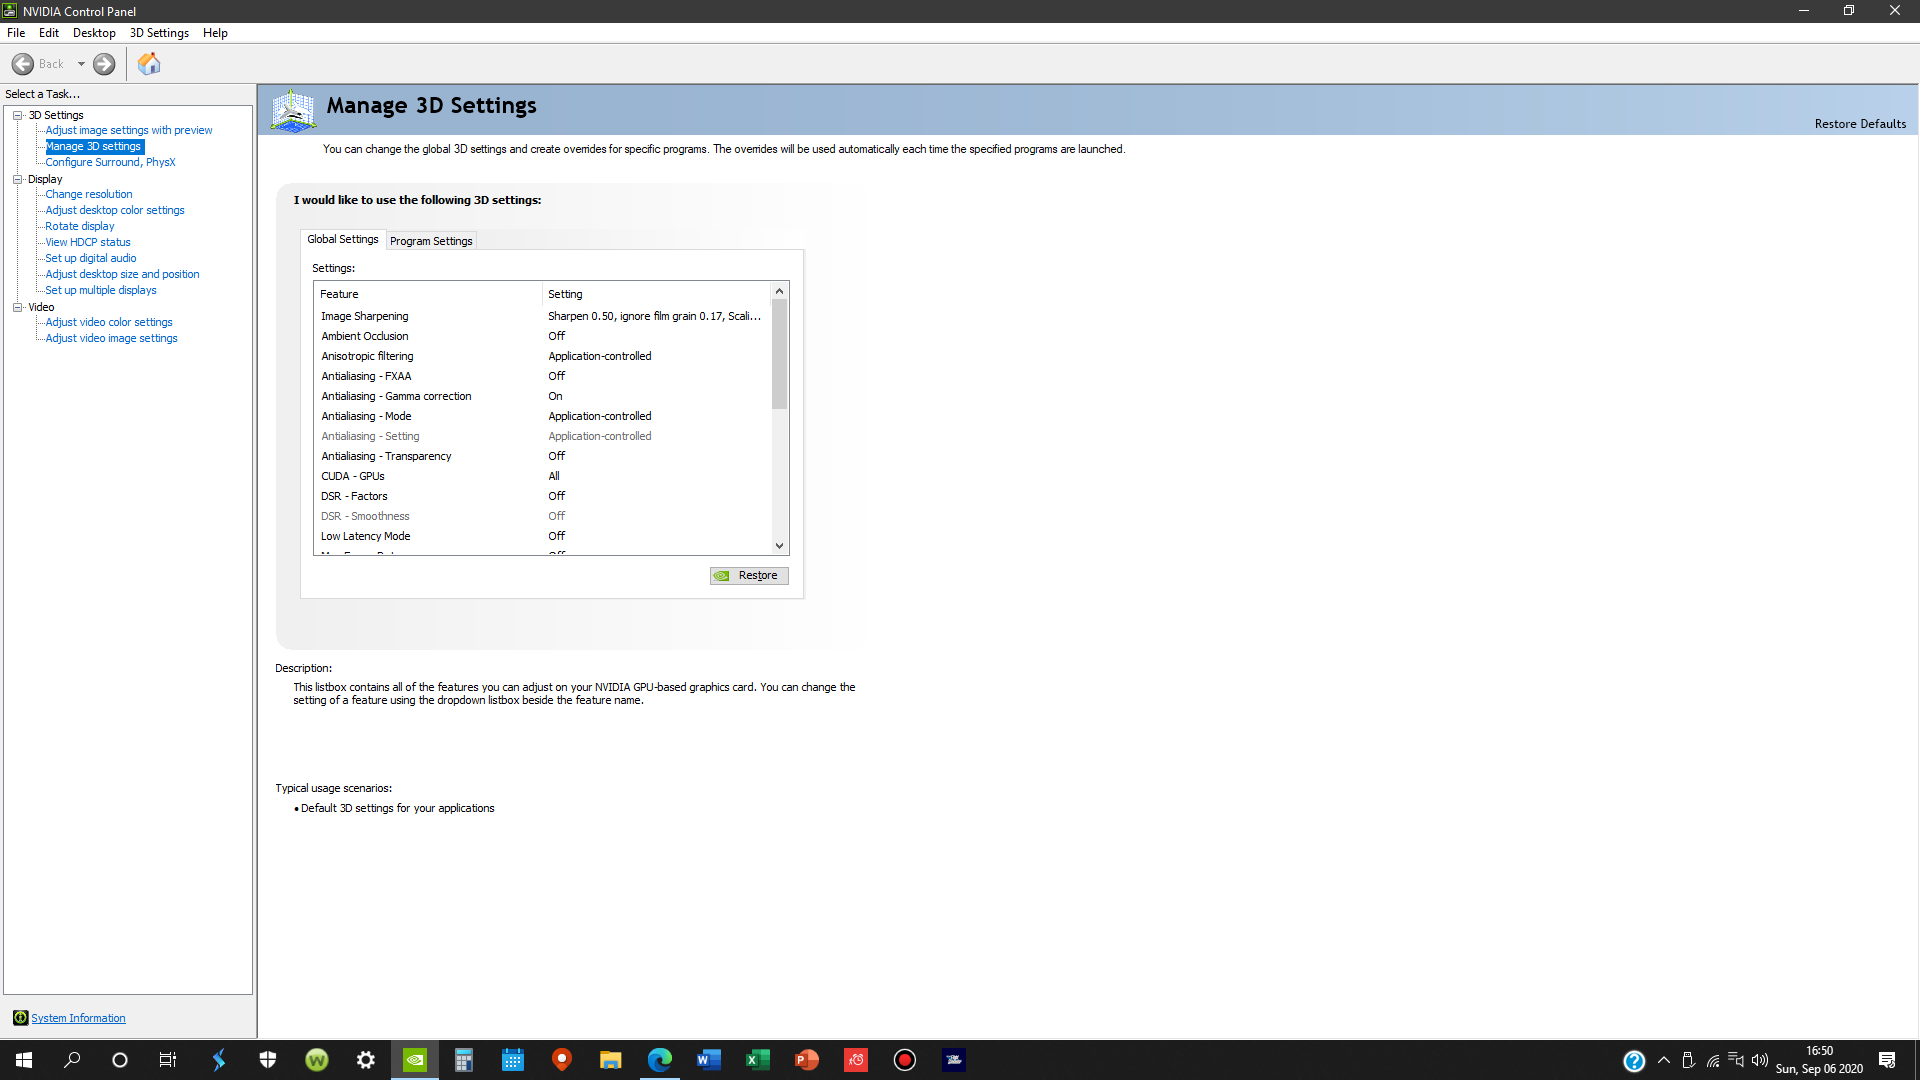Show hidden system tray icons

[1664, 1060]
